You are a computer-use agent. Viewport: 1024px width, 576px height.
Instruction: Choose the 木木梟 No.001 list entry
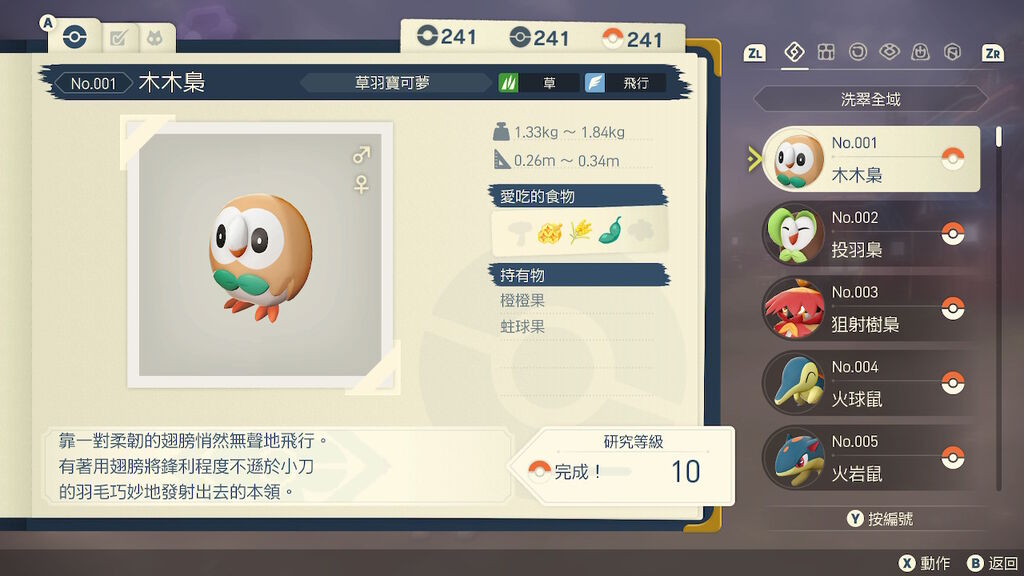point(871,159)
